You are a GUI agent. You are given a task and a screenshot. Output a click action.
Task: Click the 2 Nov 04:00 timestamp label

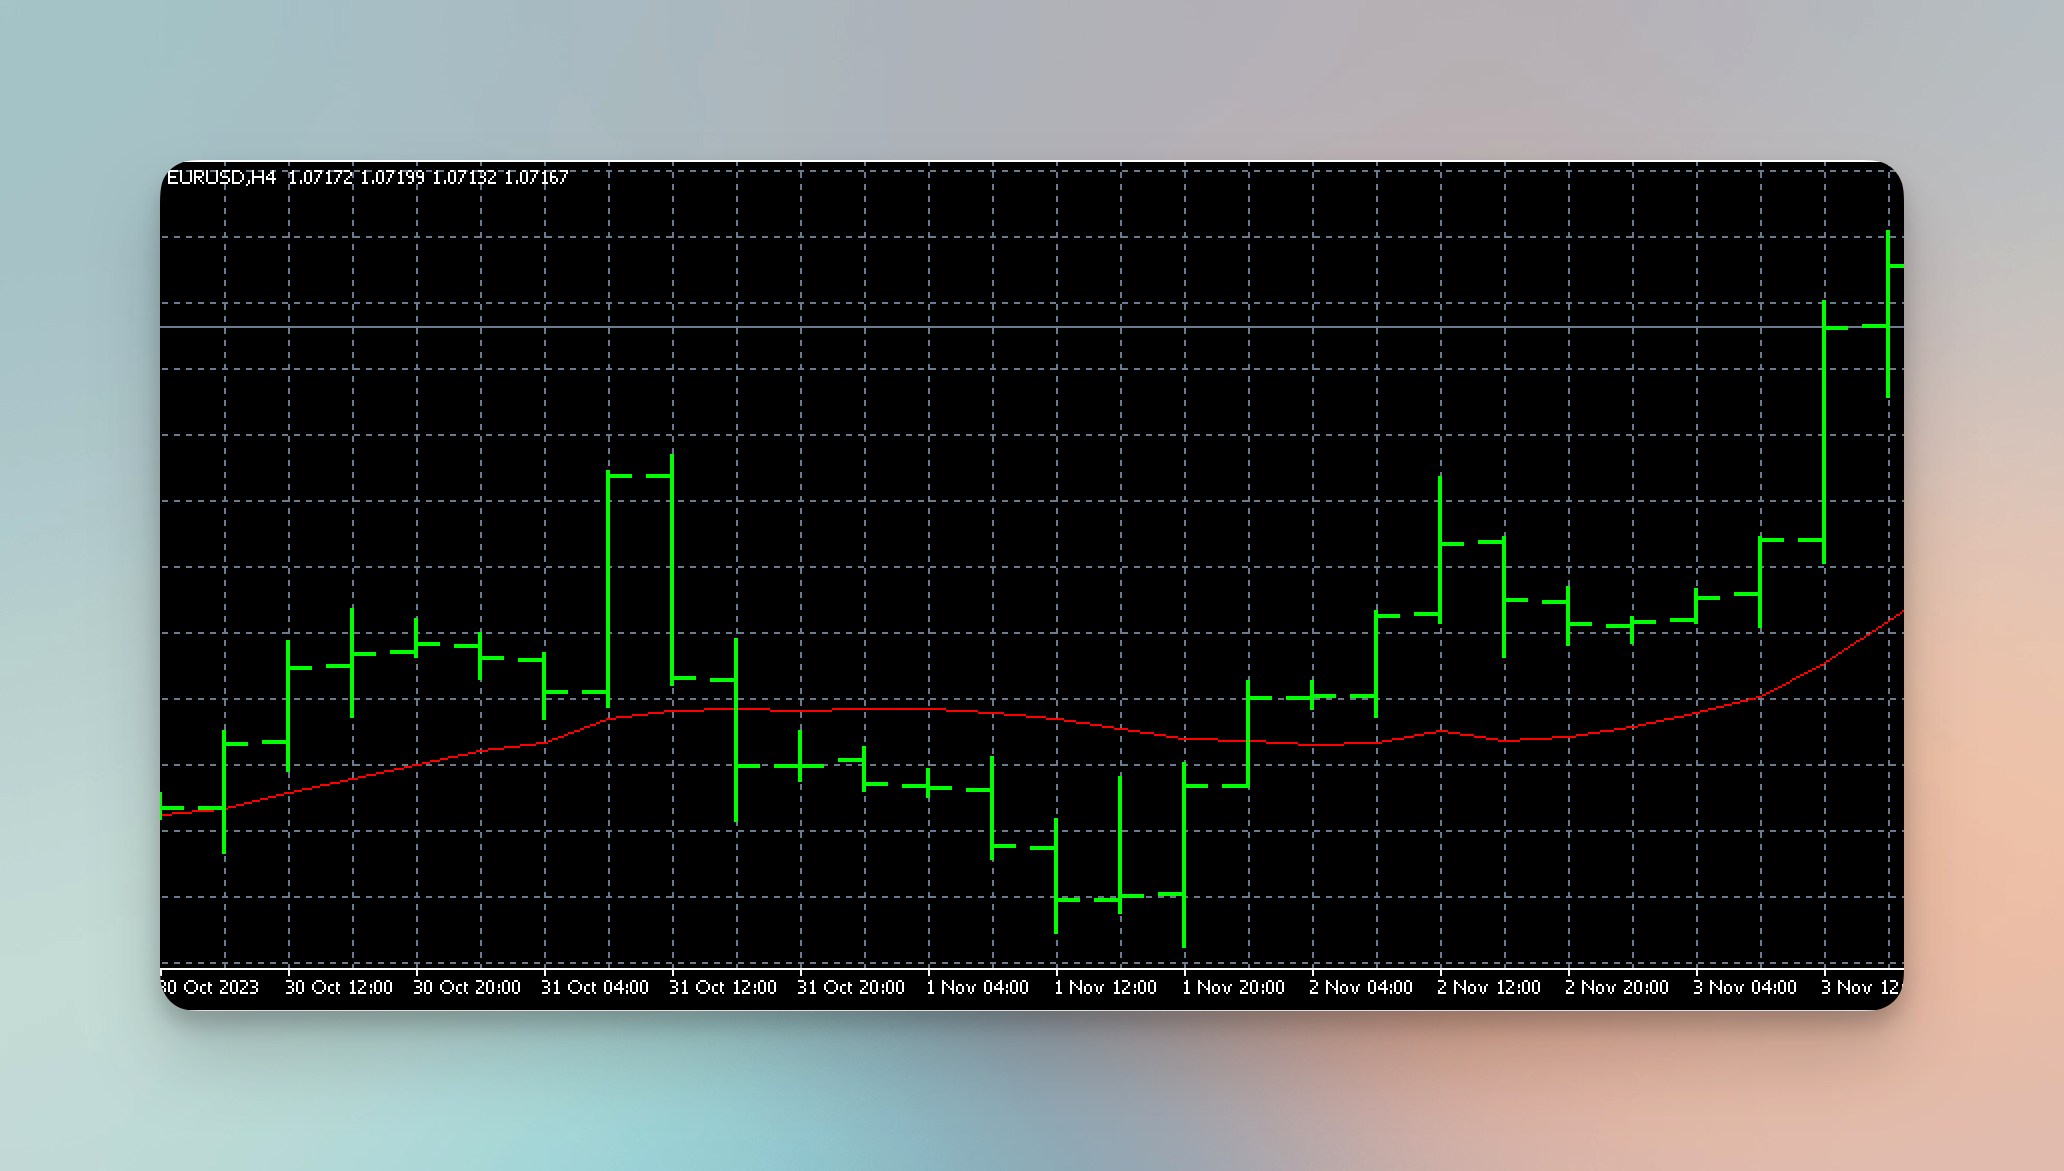click(1361, 986)
